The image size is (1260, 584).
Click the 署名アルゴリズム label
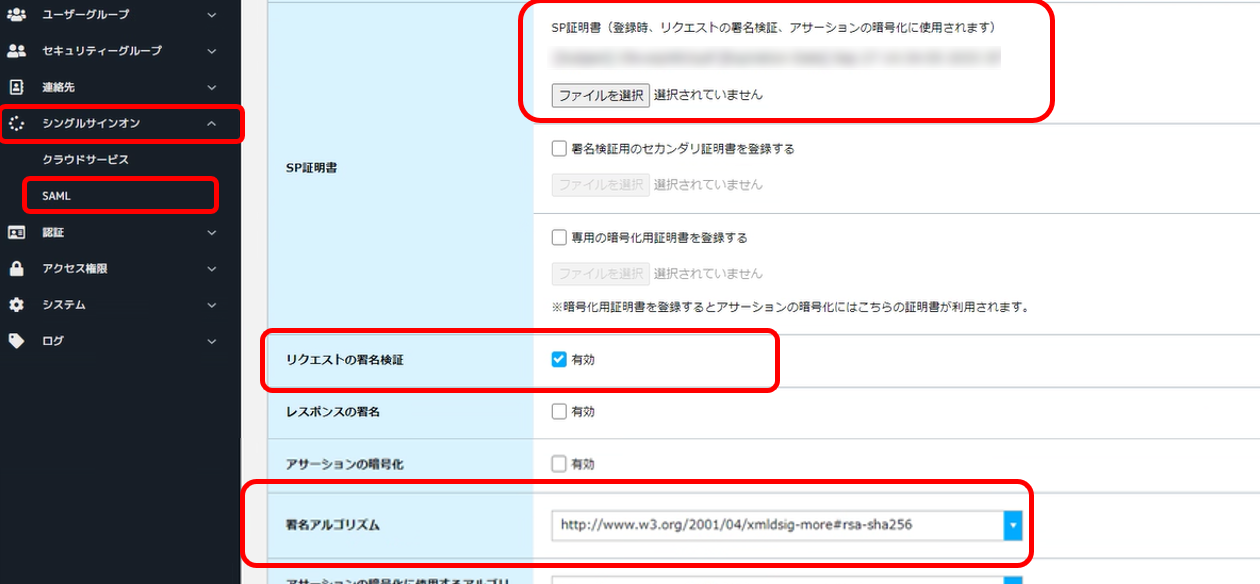(x=333, y=525)
